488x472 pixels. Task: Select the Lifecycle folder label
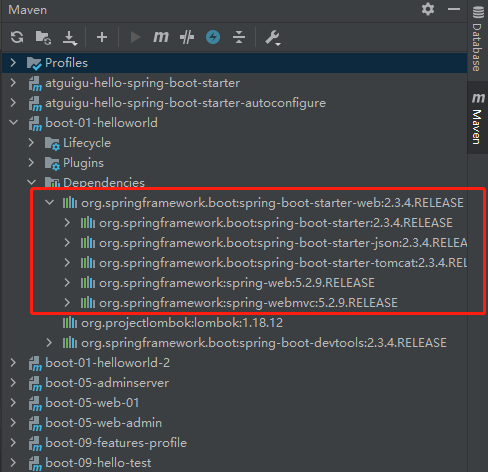[87, 143]
